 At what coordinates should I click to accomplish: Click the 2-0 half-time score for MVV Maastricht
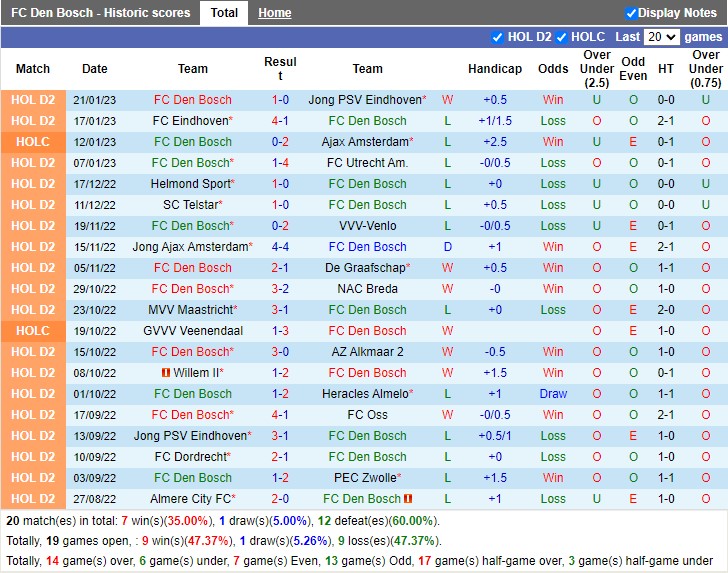pyautogui.click(x=666, y=310)
